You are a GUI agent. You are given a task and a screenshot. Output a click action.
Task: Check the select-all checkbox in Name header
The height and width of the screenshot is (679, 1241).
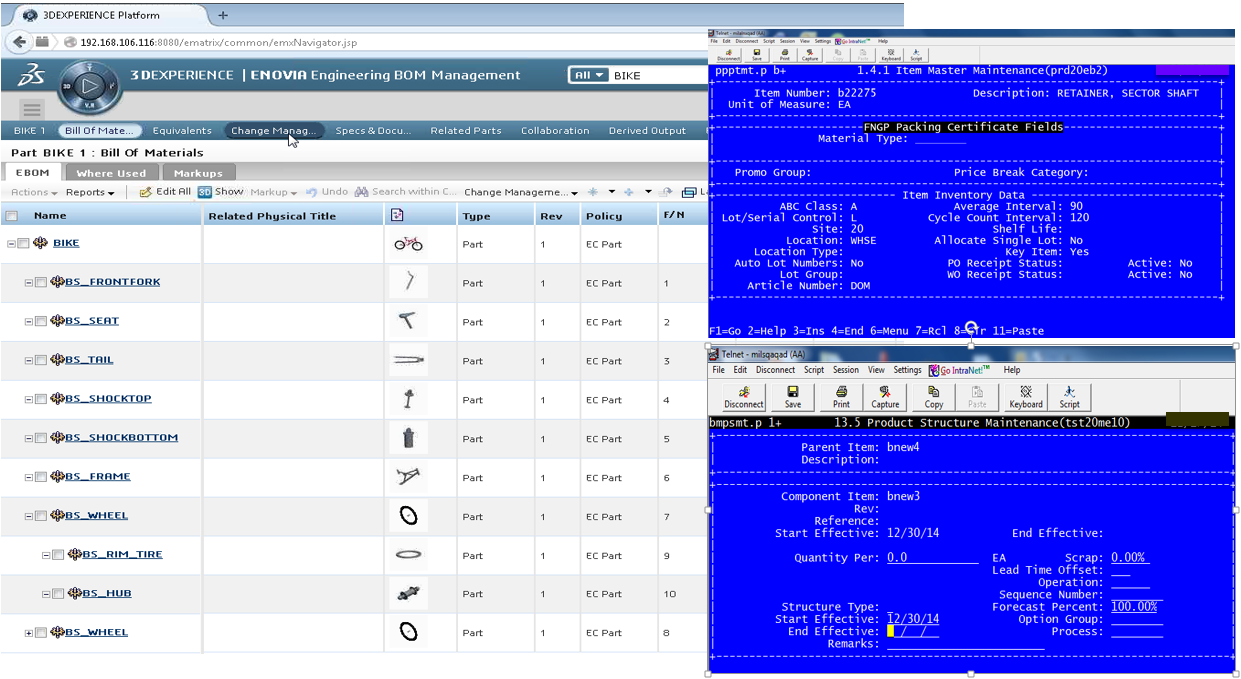[x=11, y=216]
